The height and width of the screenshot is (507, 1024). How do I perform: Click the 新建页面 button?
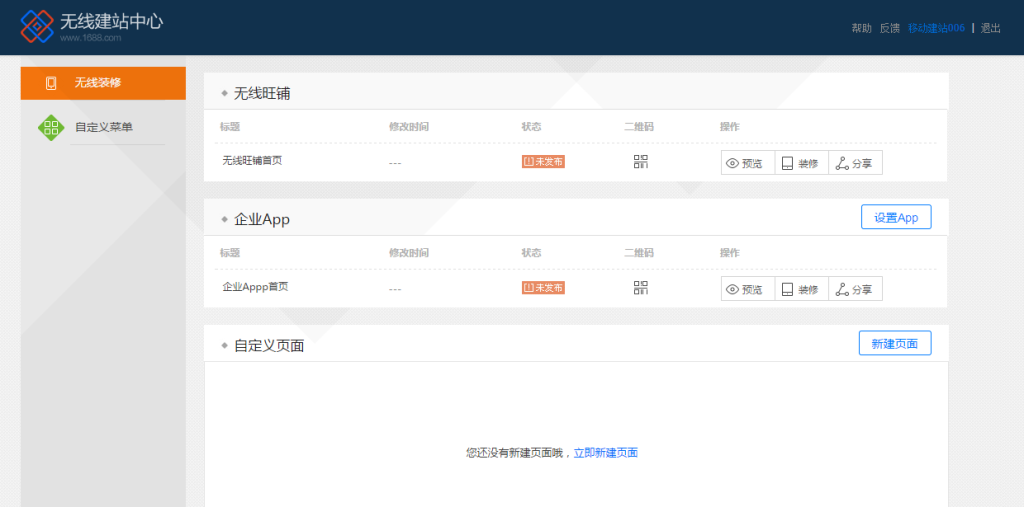pyautogui.click(x=895, y=343)
